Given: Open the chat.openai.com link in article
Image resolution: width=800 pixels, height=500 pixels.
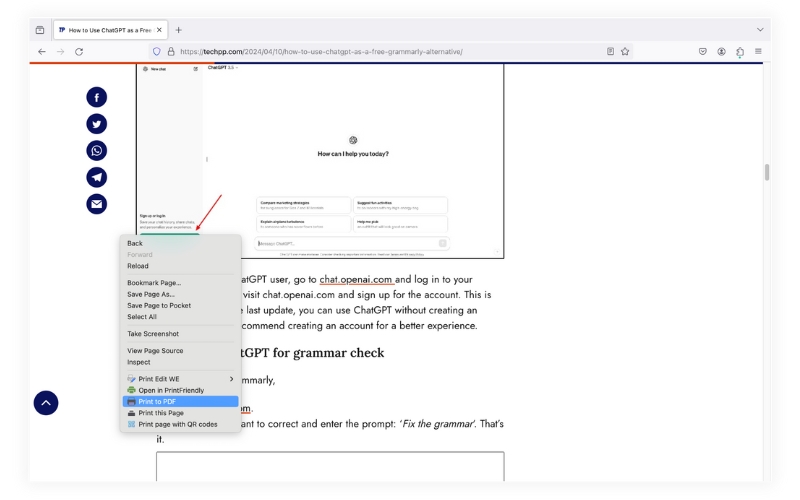Looking at the screenshot, I should (x=356, y=280).
